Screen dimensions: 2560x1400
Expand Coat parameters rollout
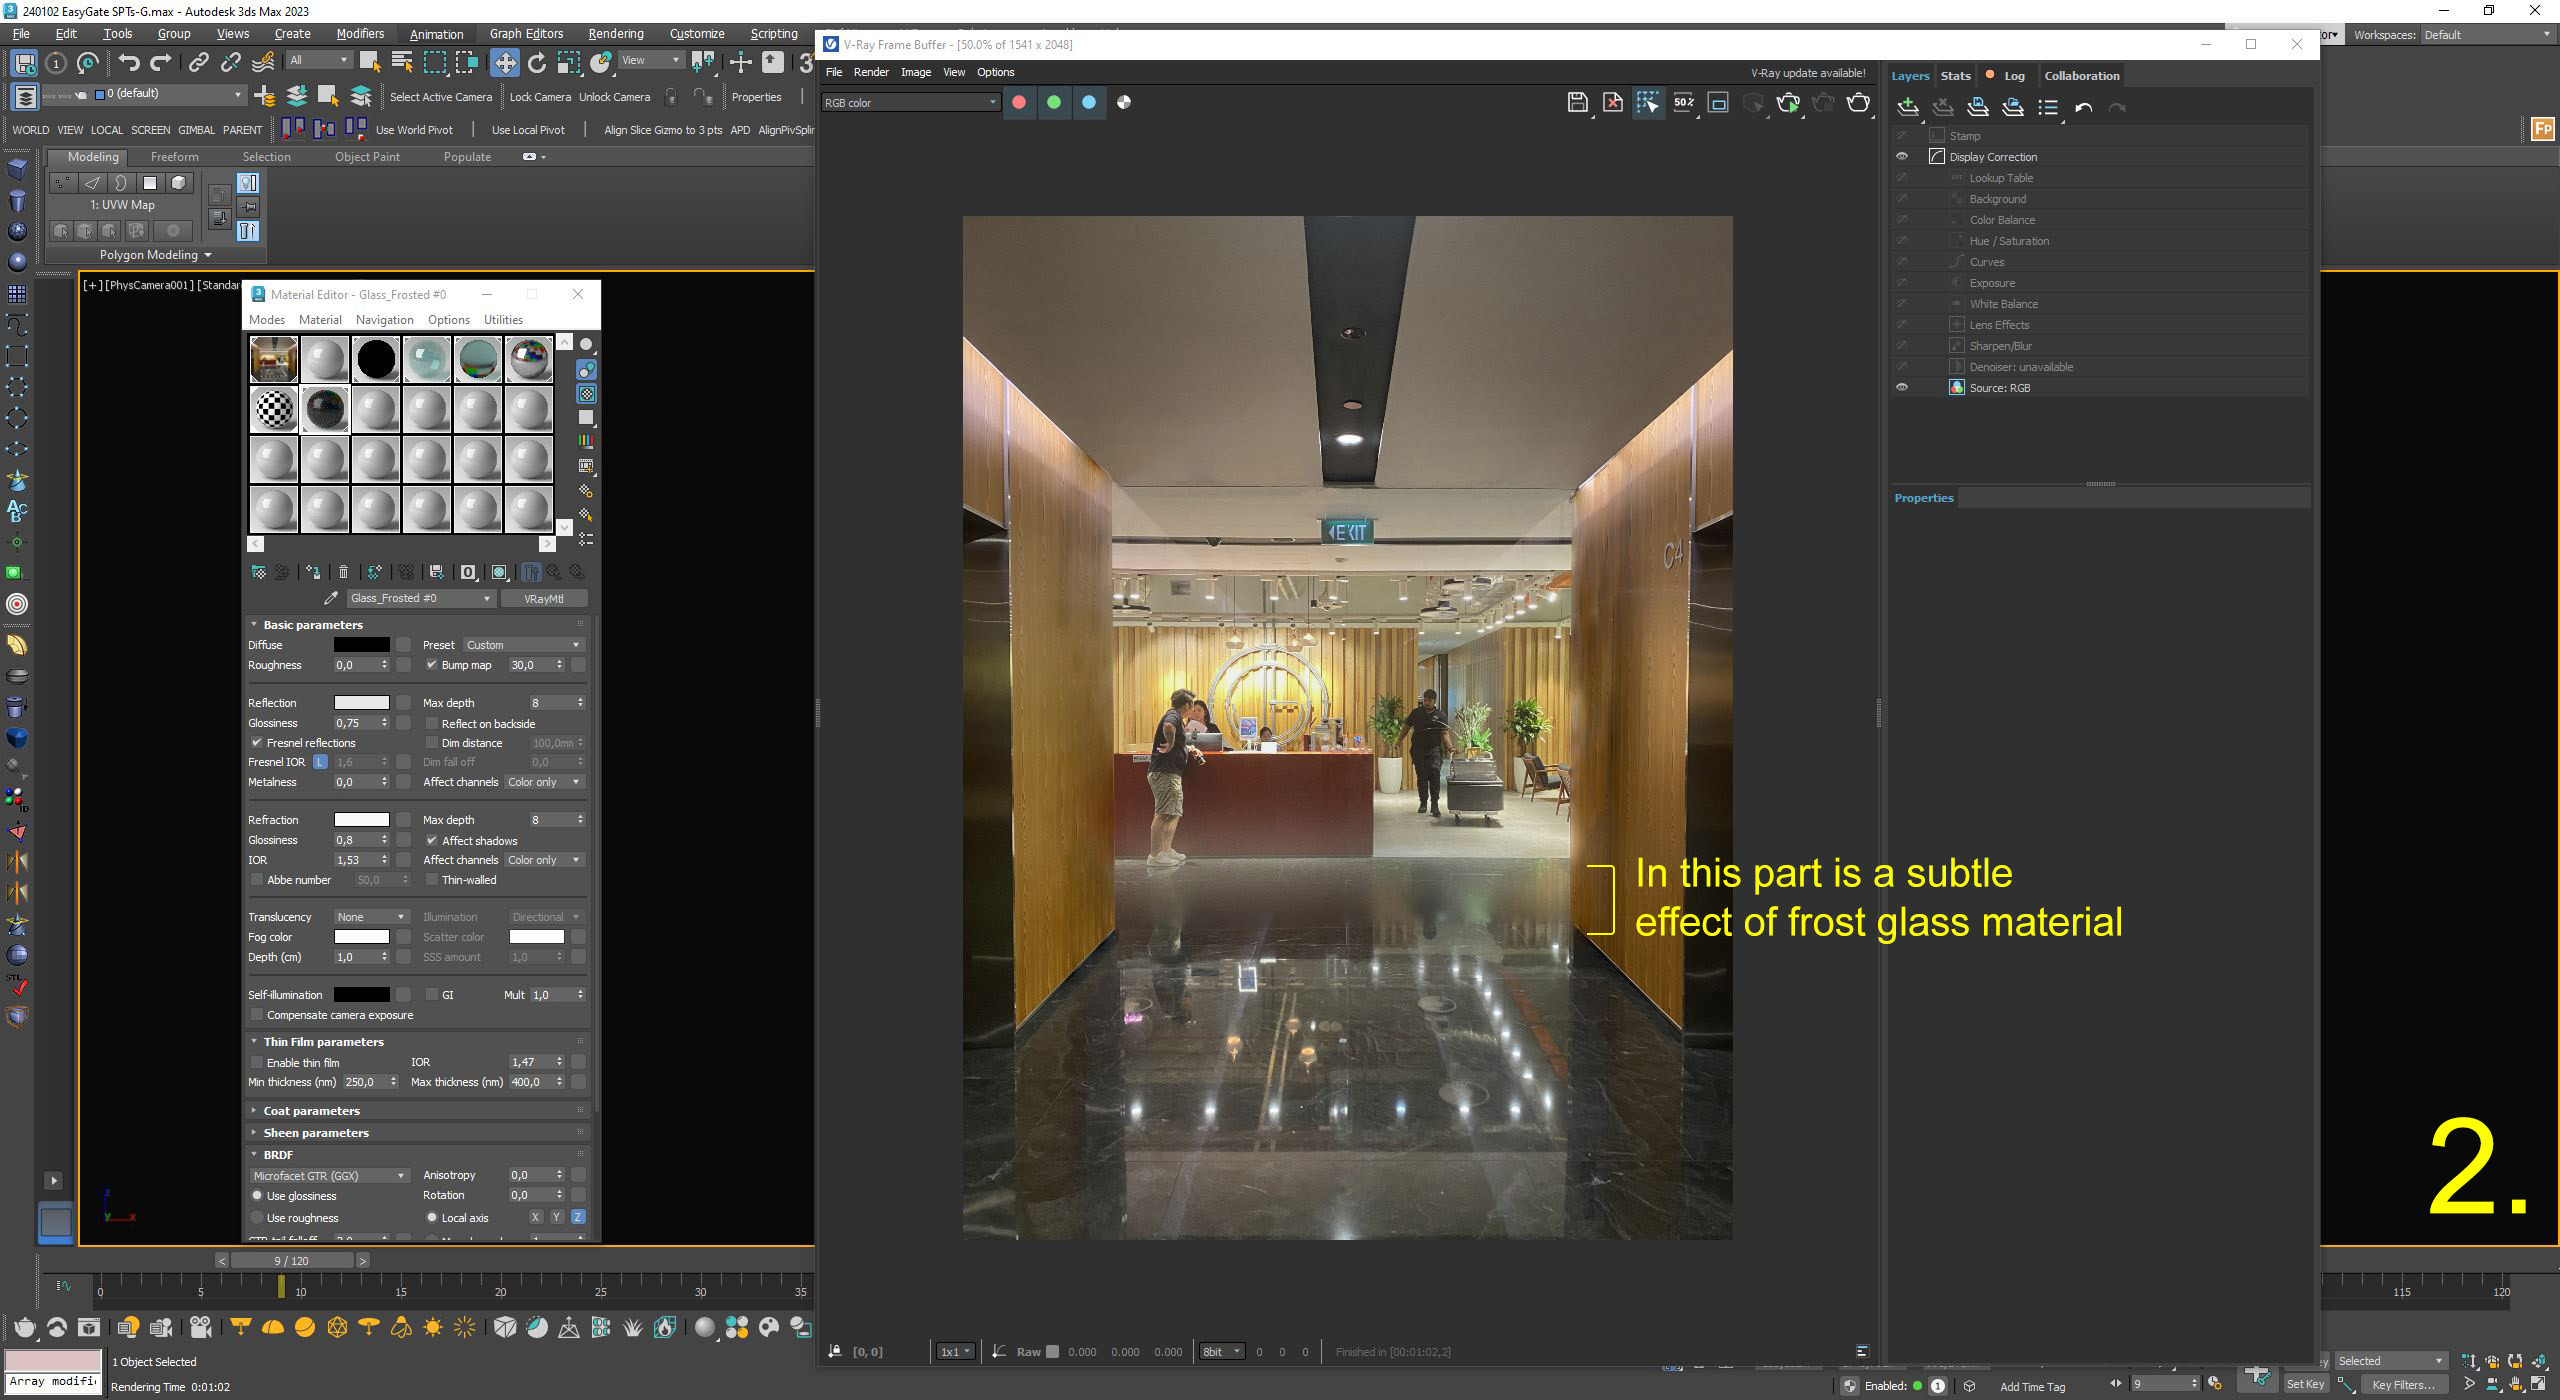point(418,1111)
